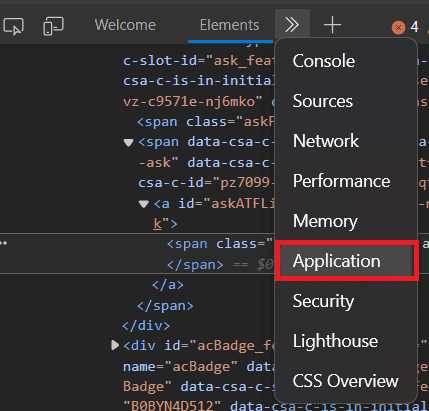Click the plus icon to add tool
Image resolution: width=429 pixels, height=411 pixels.
coord(332,25)
